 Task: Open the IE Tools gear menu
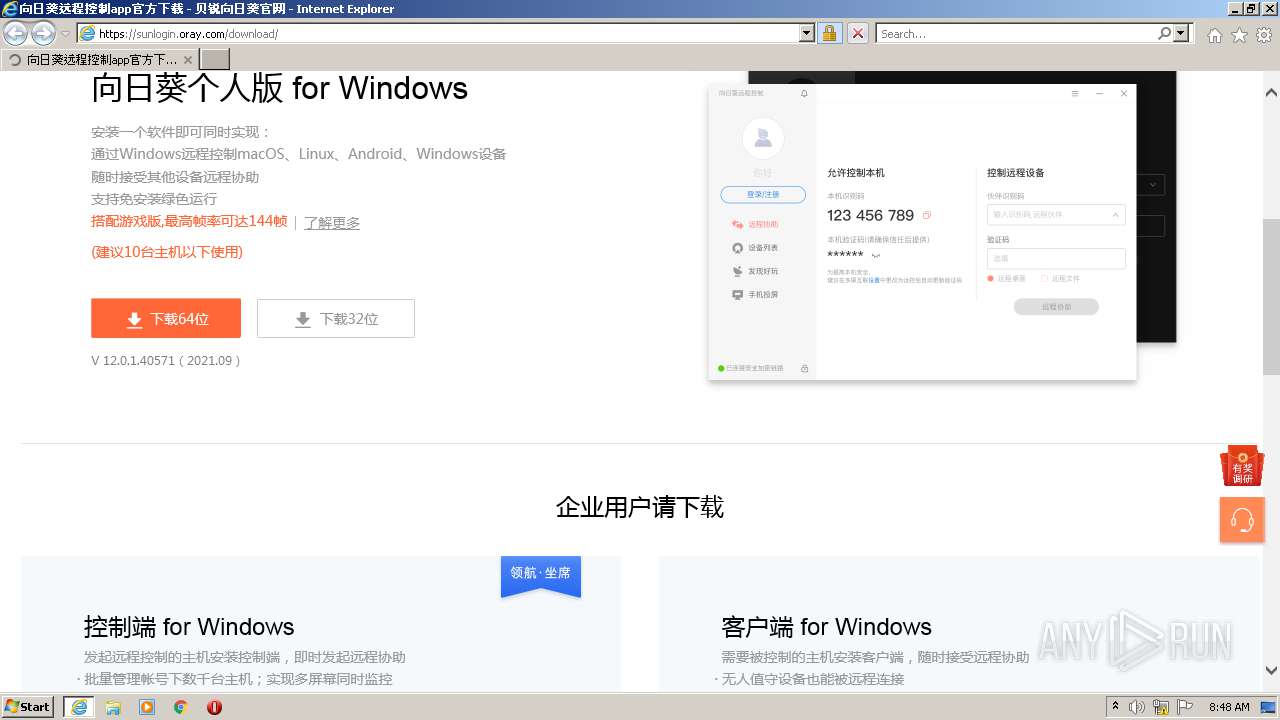(x=1264, y=35)
